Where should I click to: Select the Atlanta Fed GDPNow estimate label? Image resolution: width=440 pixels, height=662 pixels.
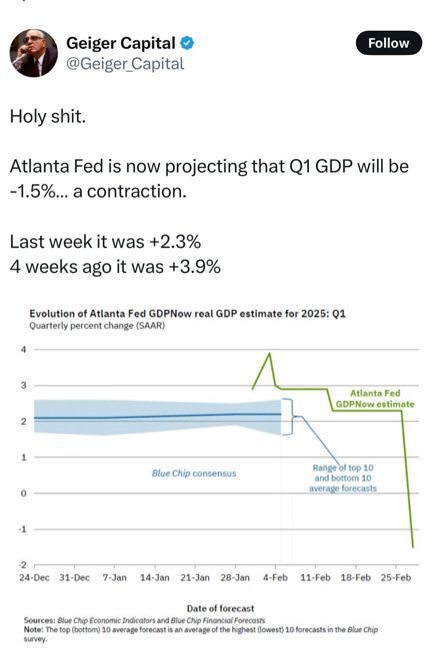[375, 399]
